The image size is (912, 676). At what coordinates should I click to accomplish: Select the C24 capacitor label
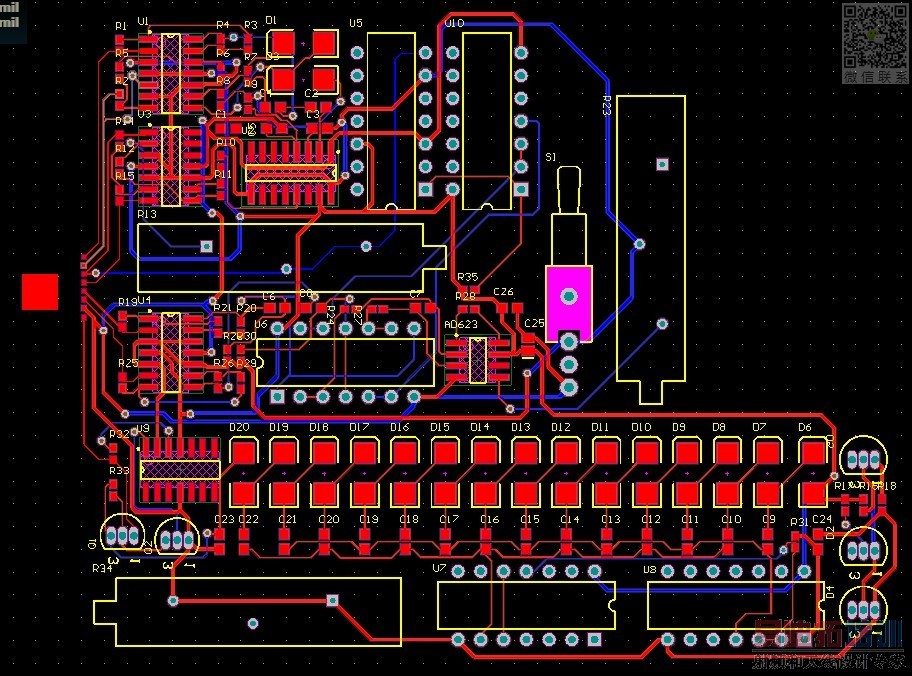(822, 519)
